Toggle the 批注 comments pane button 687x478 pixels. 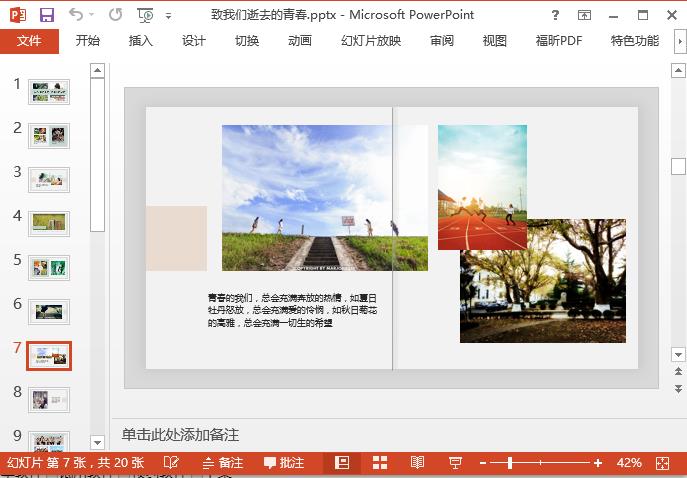pos(284,463)
